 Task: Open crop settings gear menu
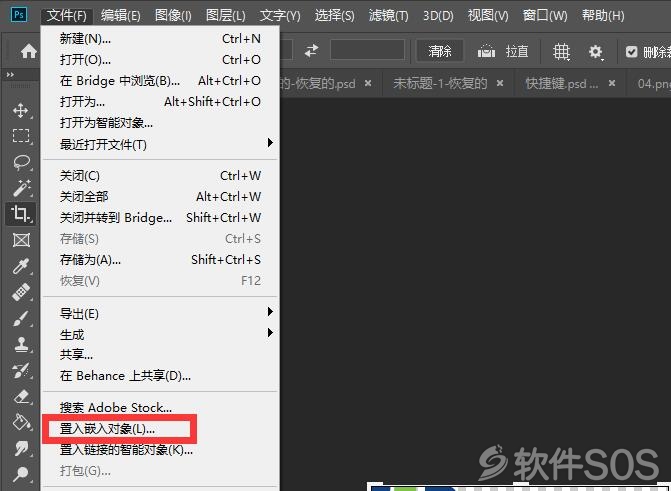[596, 52]
